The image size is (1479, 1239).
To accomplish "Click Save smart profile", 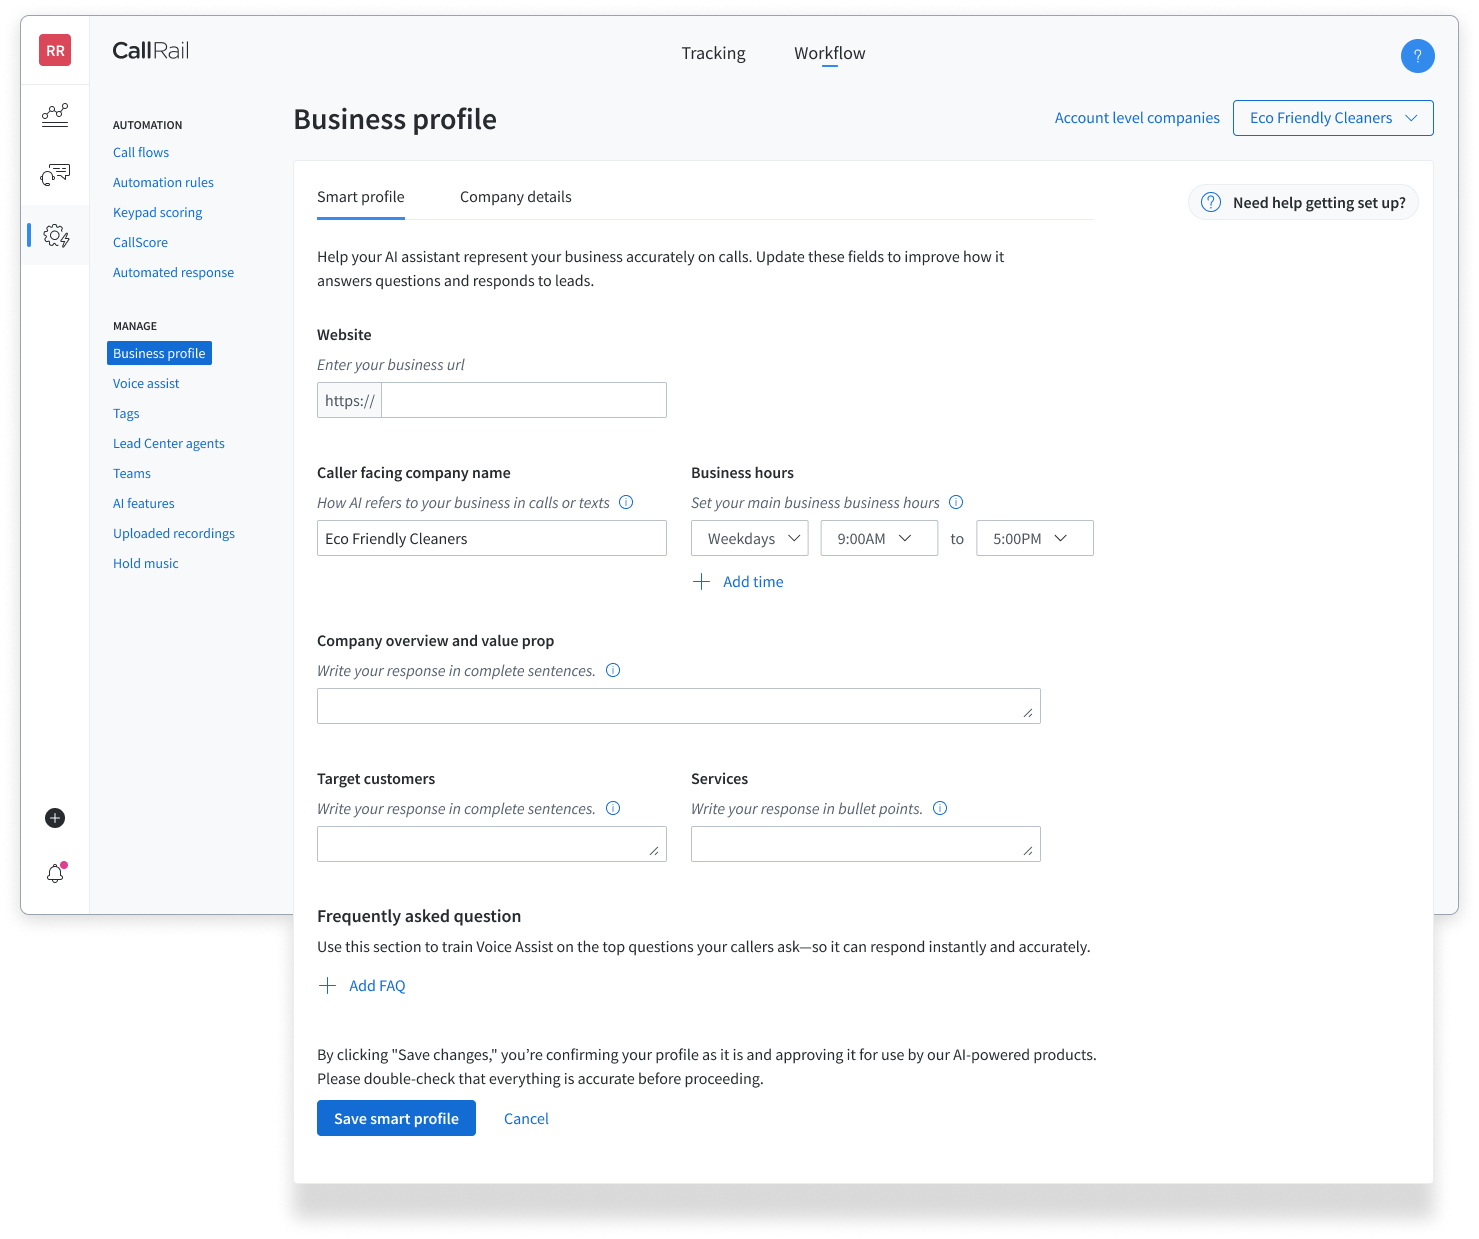I will pyautogui.click(x=396, y=1118).
